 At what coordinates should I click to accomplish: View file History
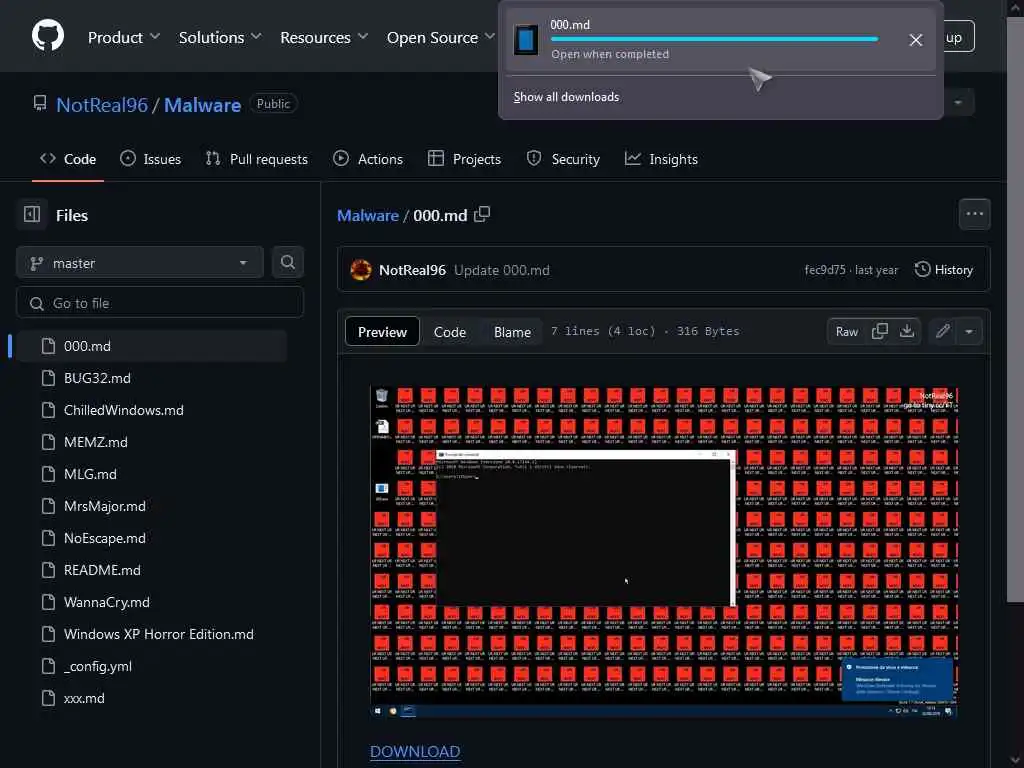944,270
